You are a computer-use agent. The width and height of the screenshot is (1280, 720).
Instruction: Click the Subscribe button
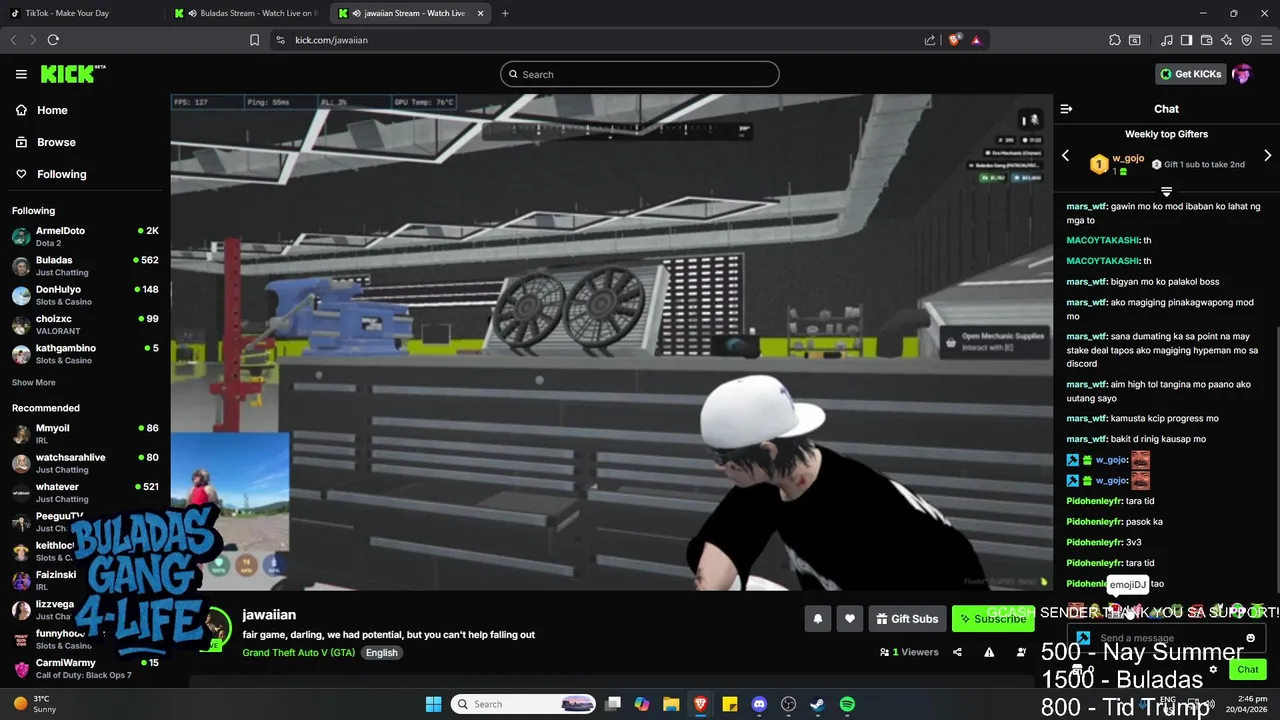(x=993, y=619)
